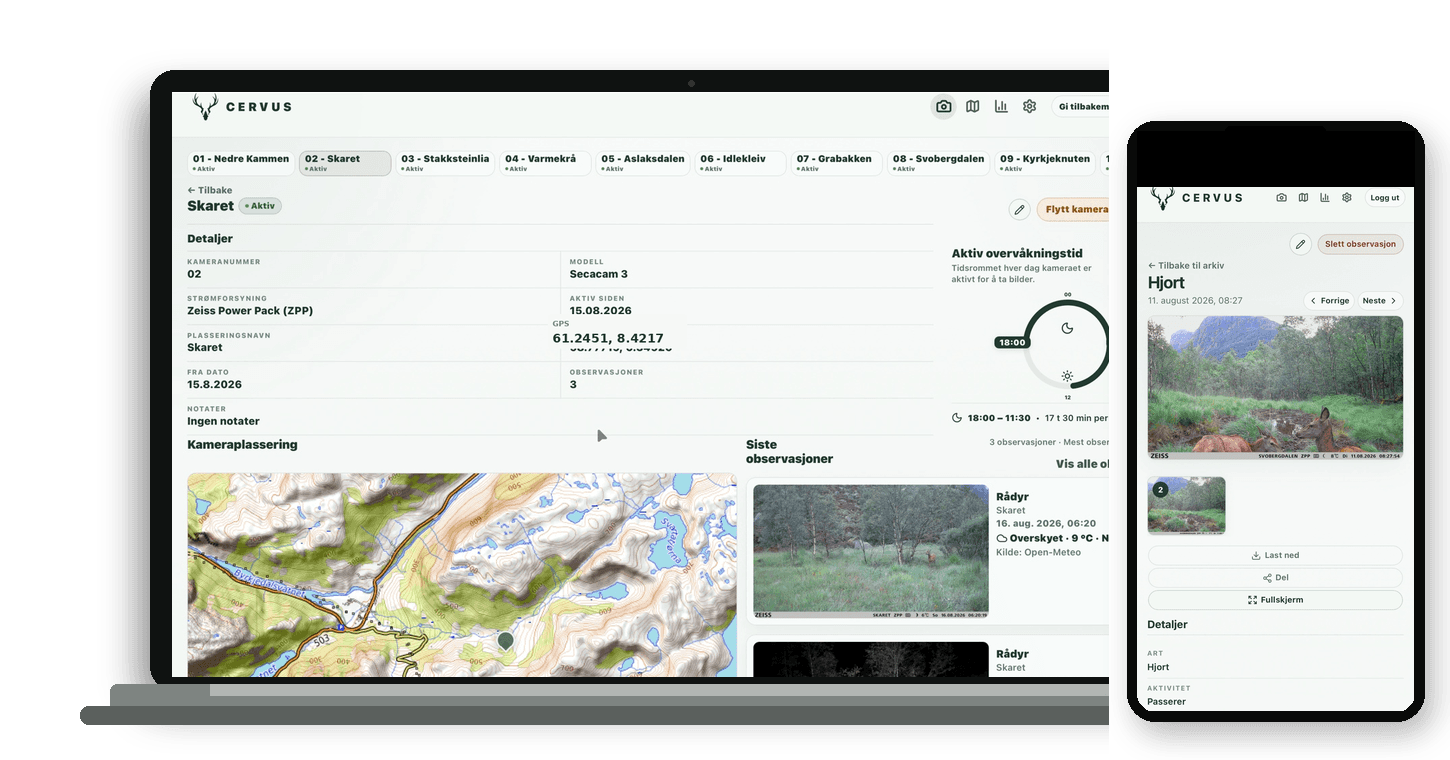Open the 08 - Svobergdalen camera tab

[x=938, y=163]
